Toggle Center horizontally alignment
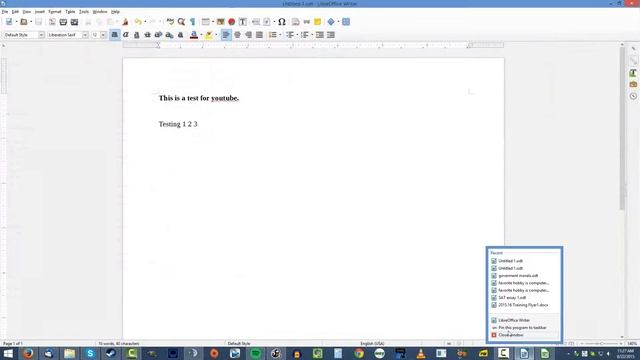The width and height of the screenshot is (640, 360). tap(237, 35)
